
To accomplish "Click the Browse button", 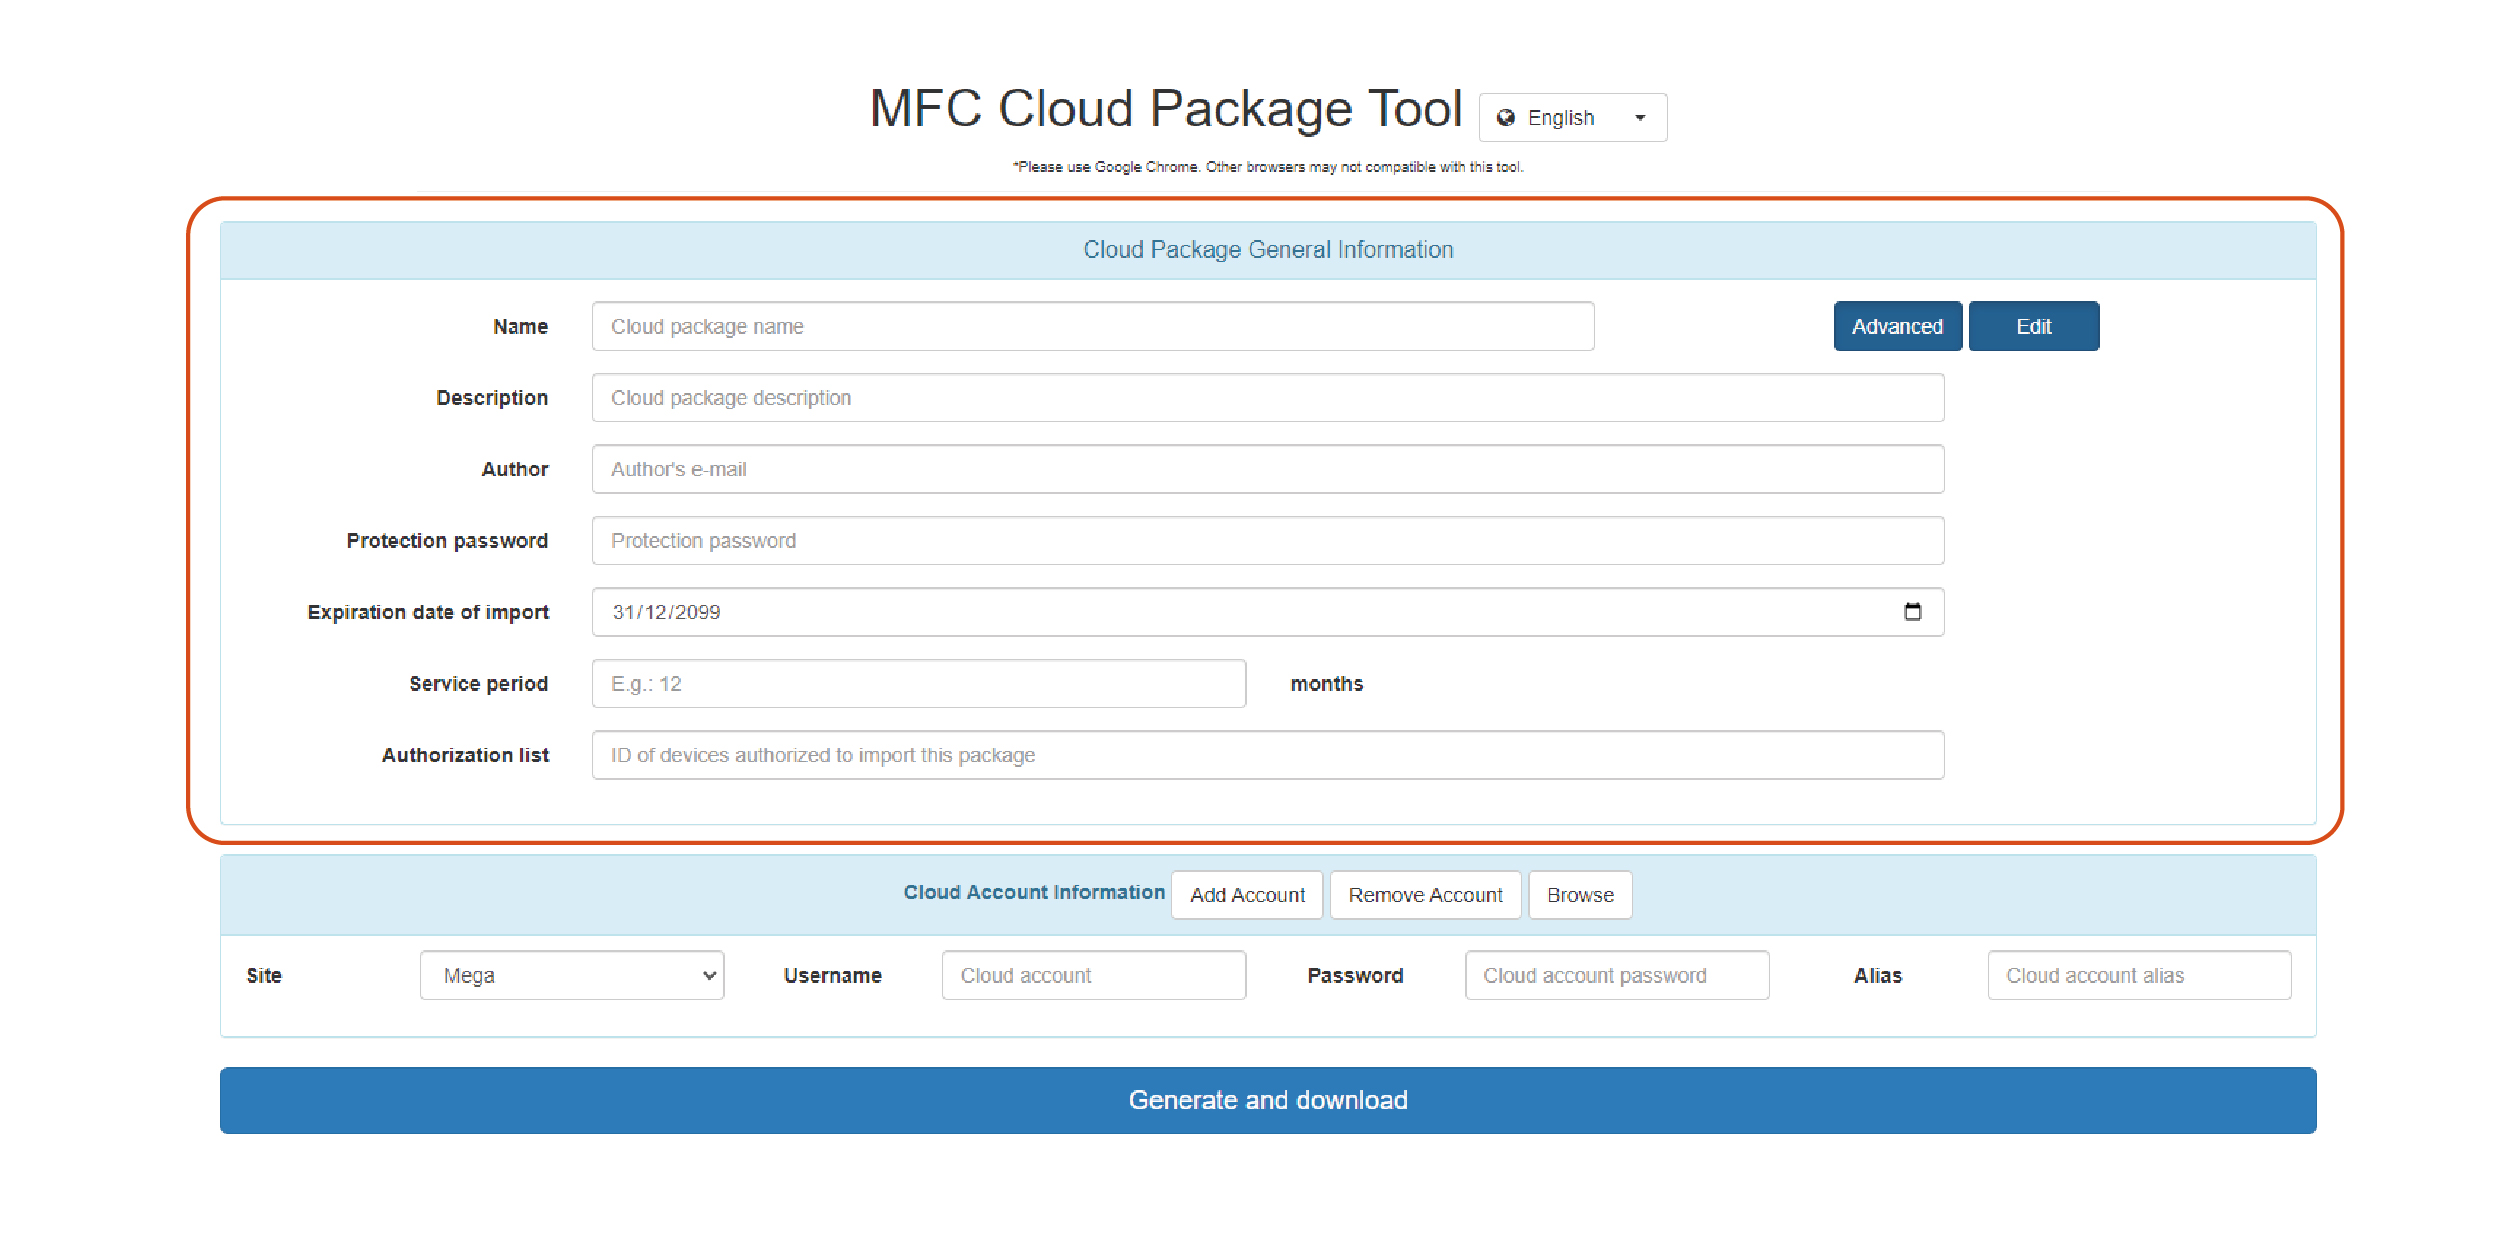I will click(1580, 895).
